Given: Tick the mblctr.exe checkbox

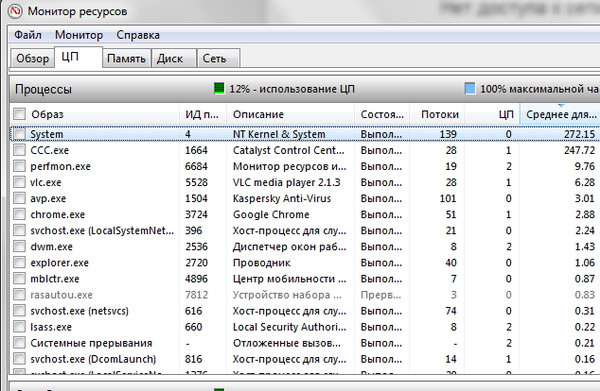Looking at the screenshot, I should coord(19,279).
